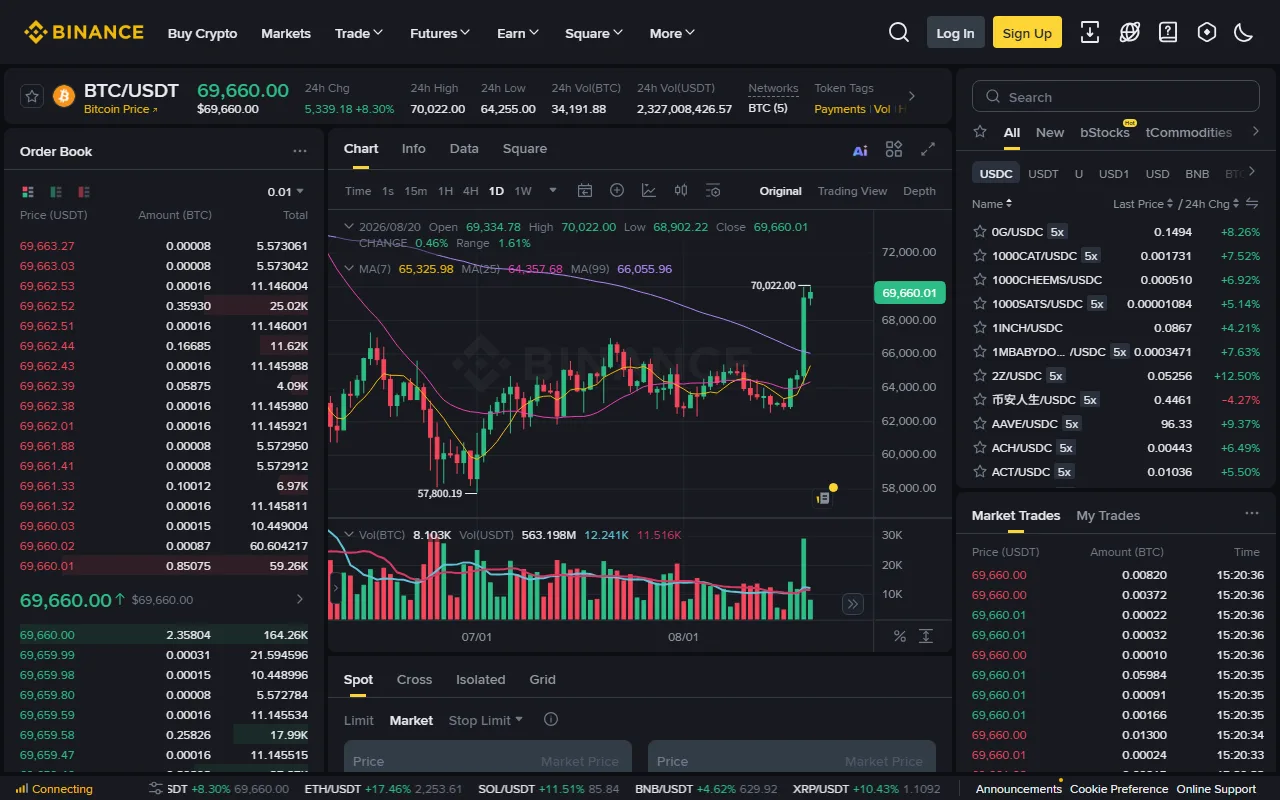Open Stop Limit order type dropdown
This screenshot has width=1280, height=800.
tap(486, 720)
